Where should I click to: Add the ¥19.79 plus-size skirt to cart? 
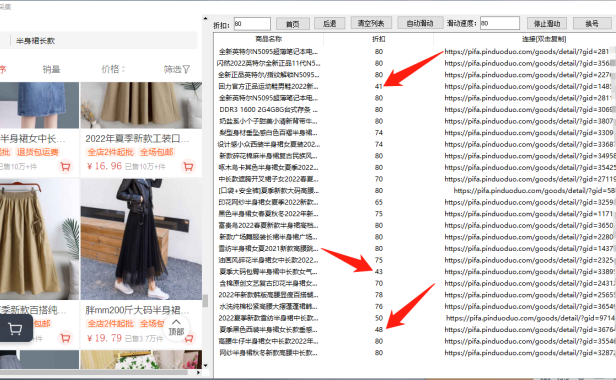pos(189,338)
